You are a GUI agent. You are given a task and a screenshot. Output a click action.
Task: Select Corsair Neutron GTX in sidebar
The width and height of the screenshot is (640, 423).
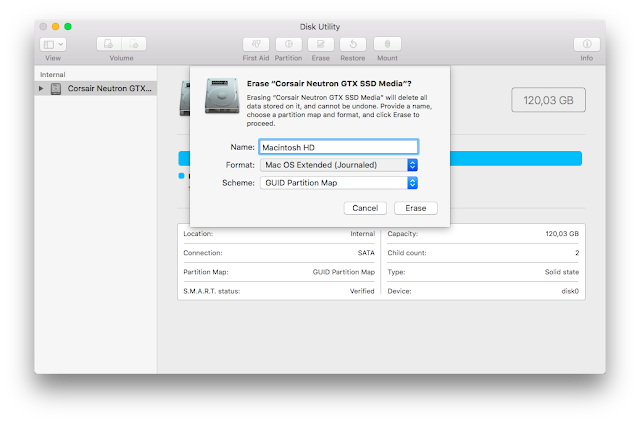click(x=96, y=89)
